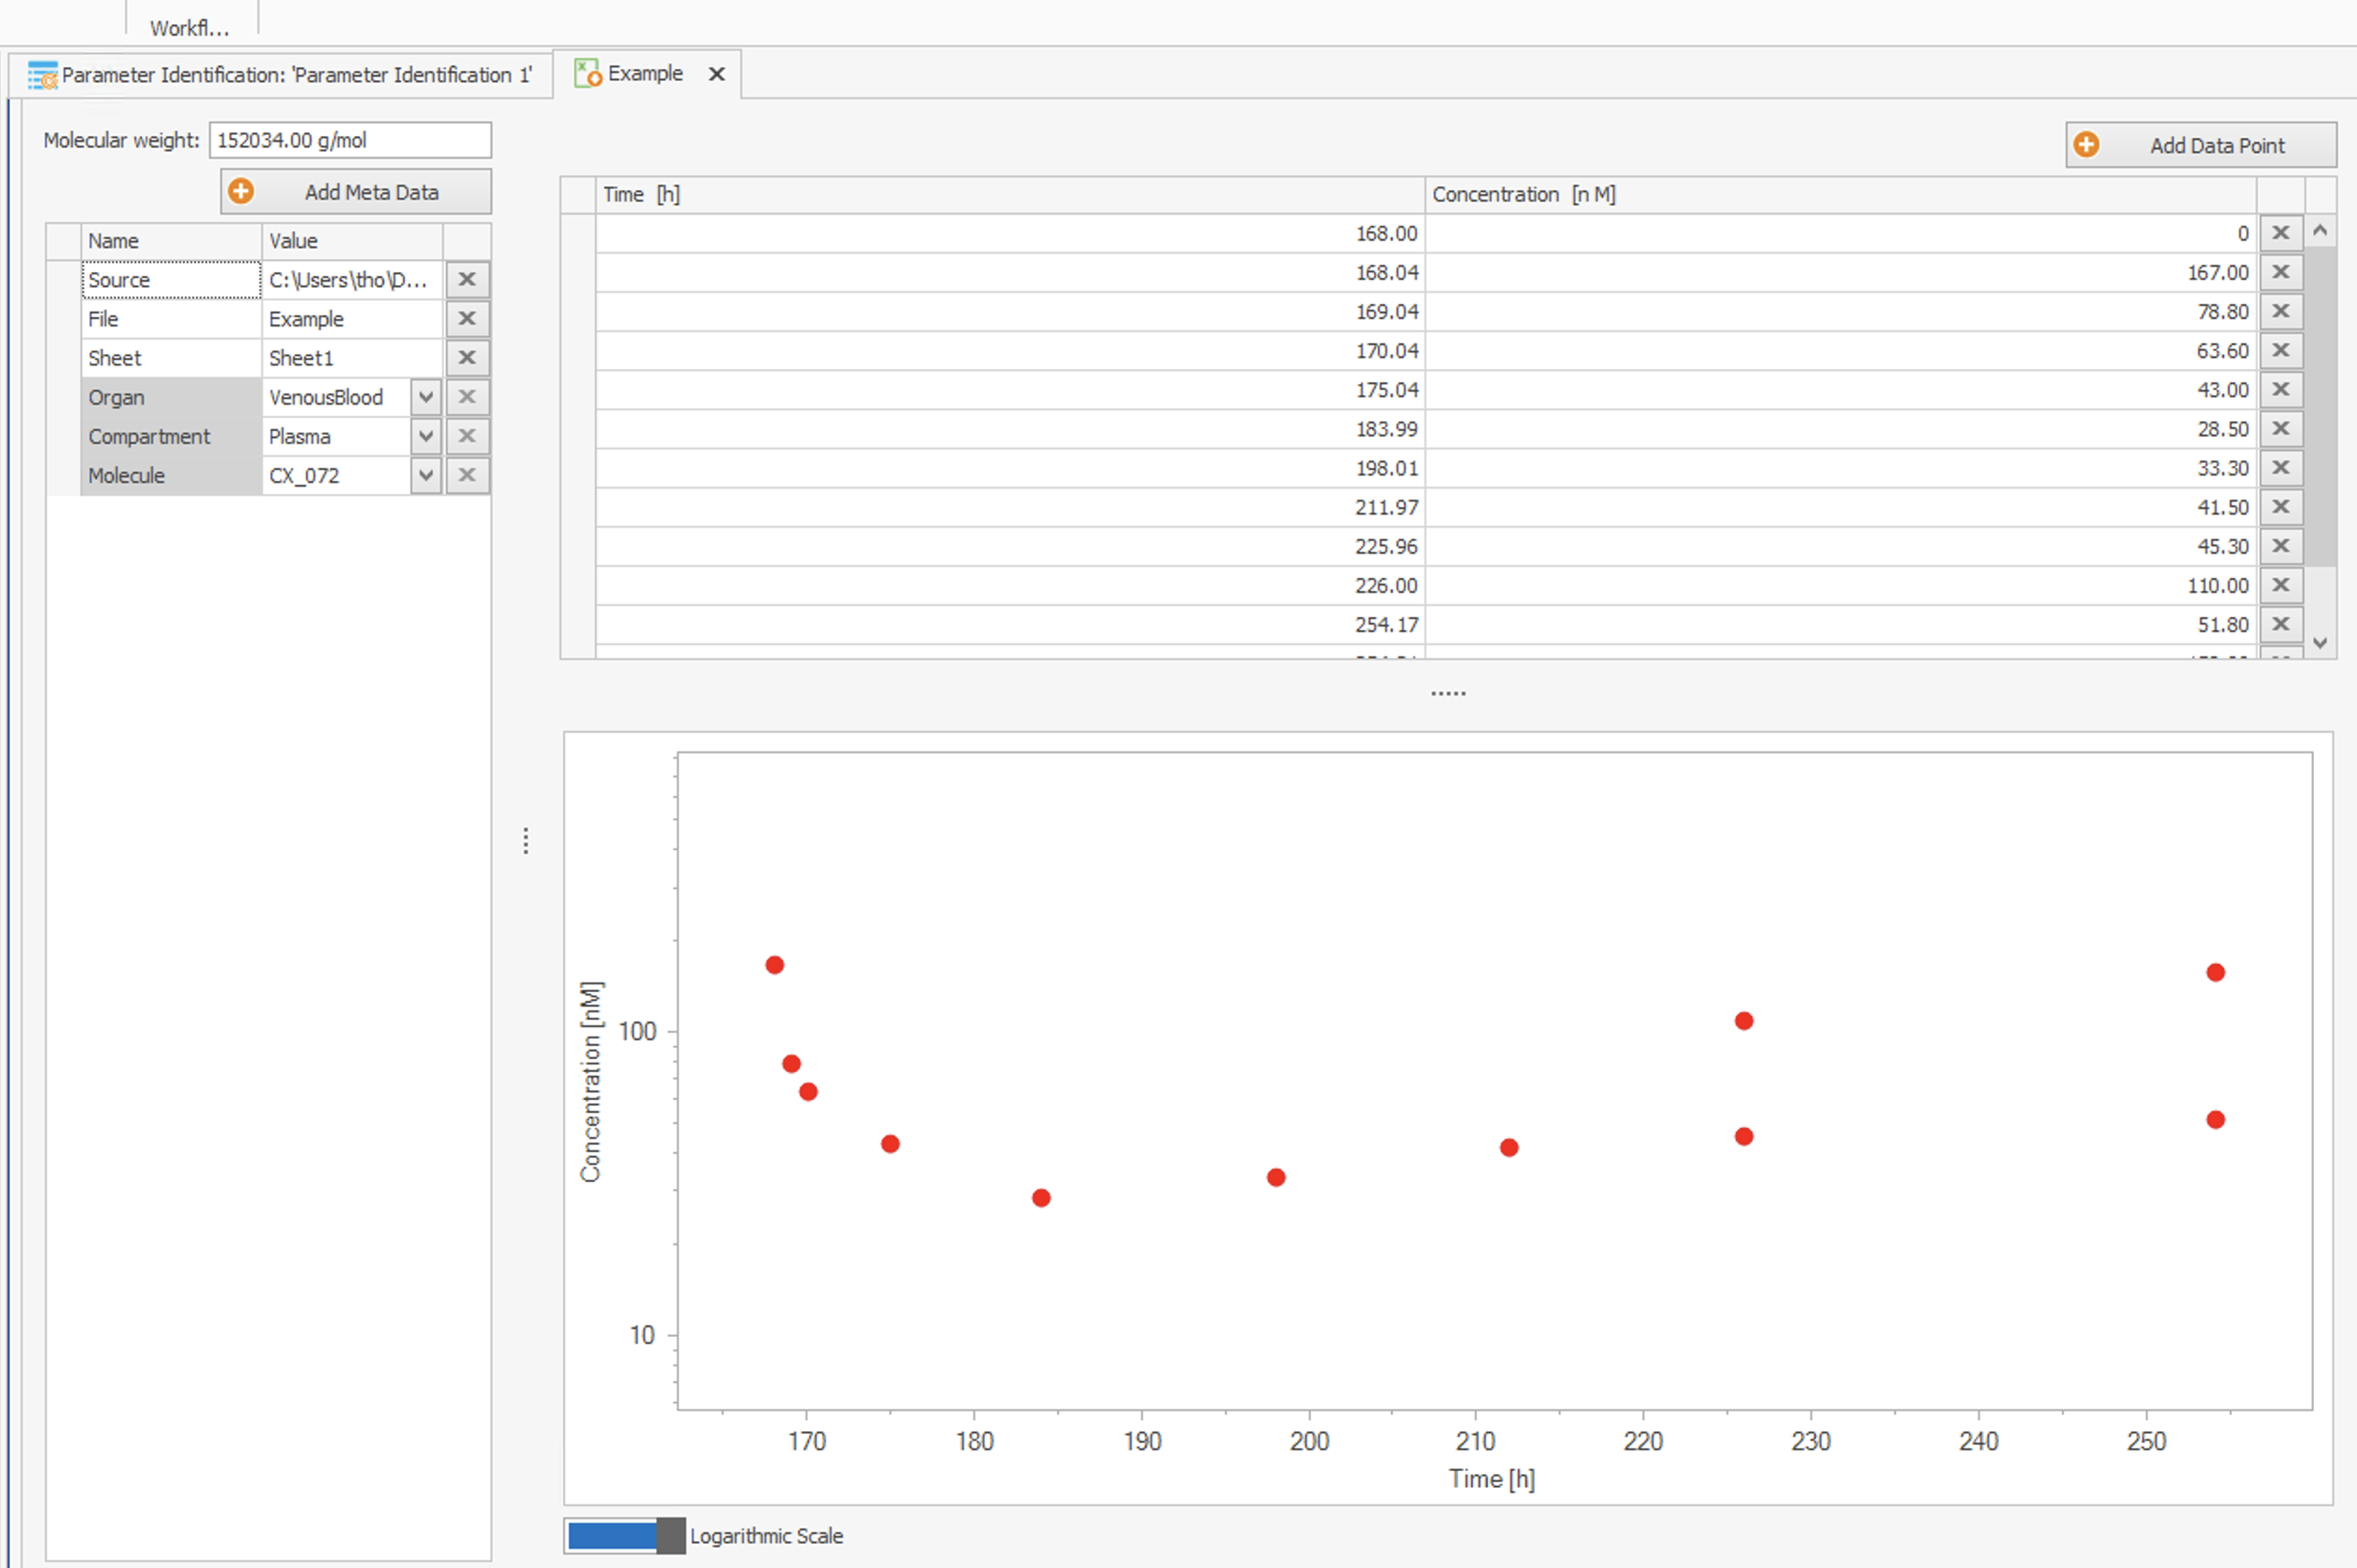Click the Molecular weight input field
Image resolution: width=2357 pixels, height=1568 pixels.
[x=350, y=140]
